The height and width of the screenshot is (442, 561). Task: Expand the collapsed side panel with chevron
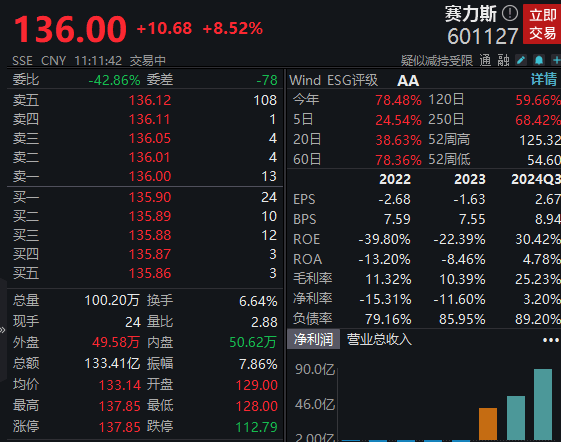coord(3,330)
